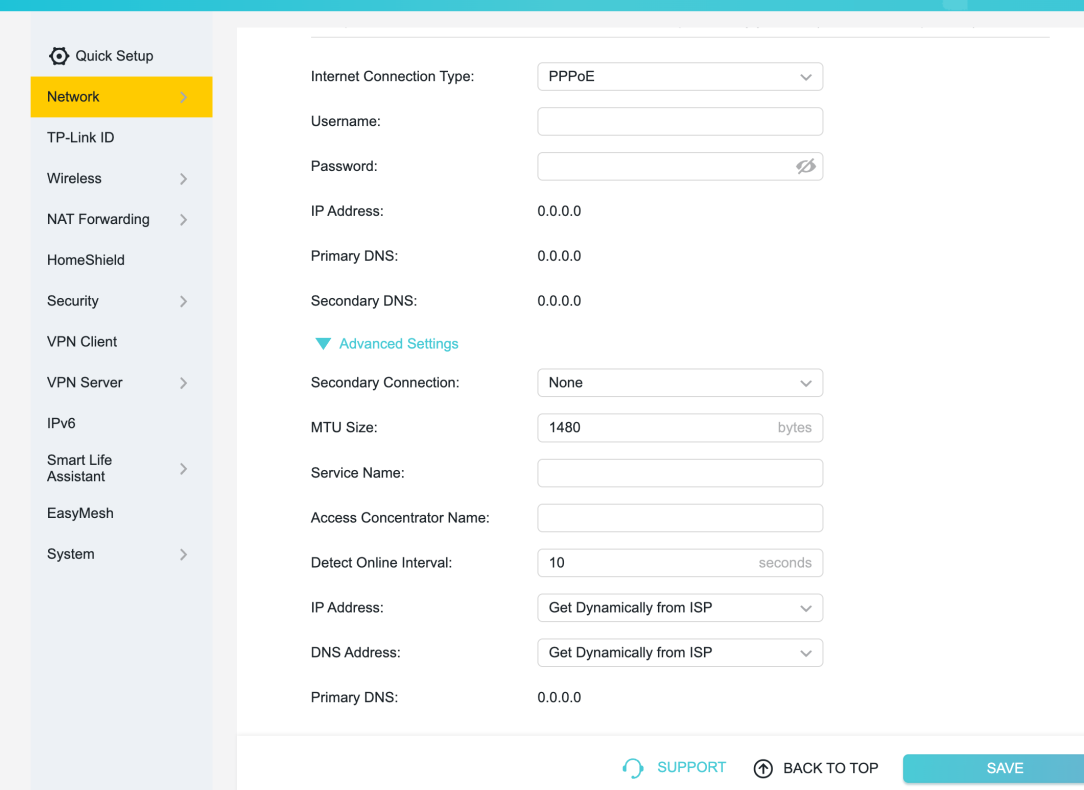The image size is (1084, 790).
Task: Click the SUPPORT link
Action: (691, 768)
